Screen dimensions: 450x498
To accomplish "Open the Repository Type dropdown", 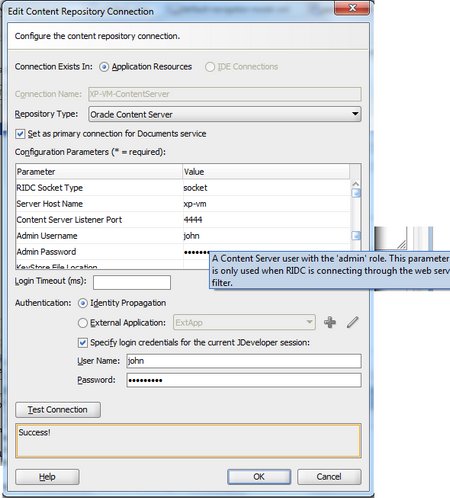I will 225,114.
